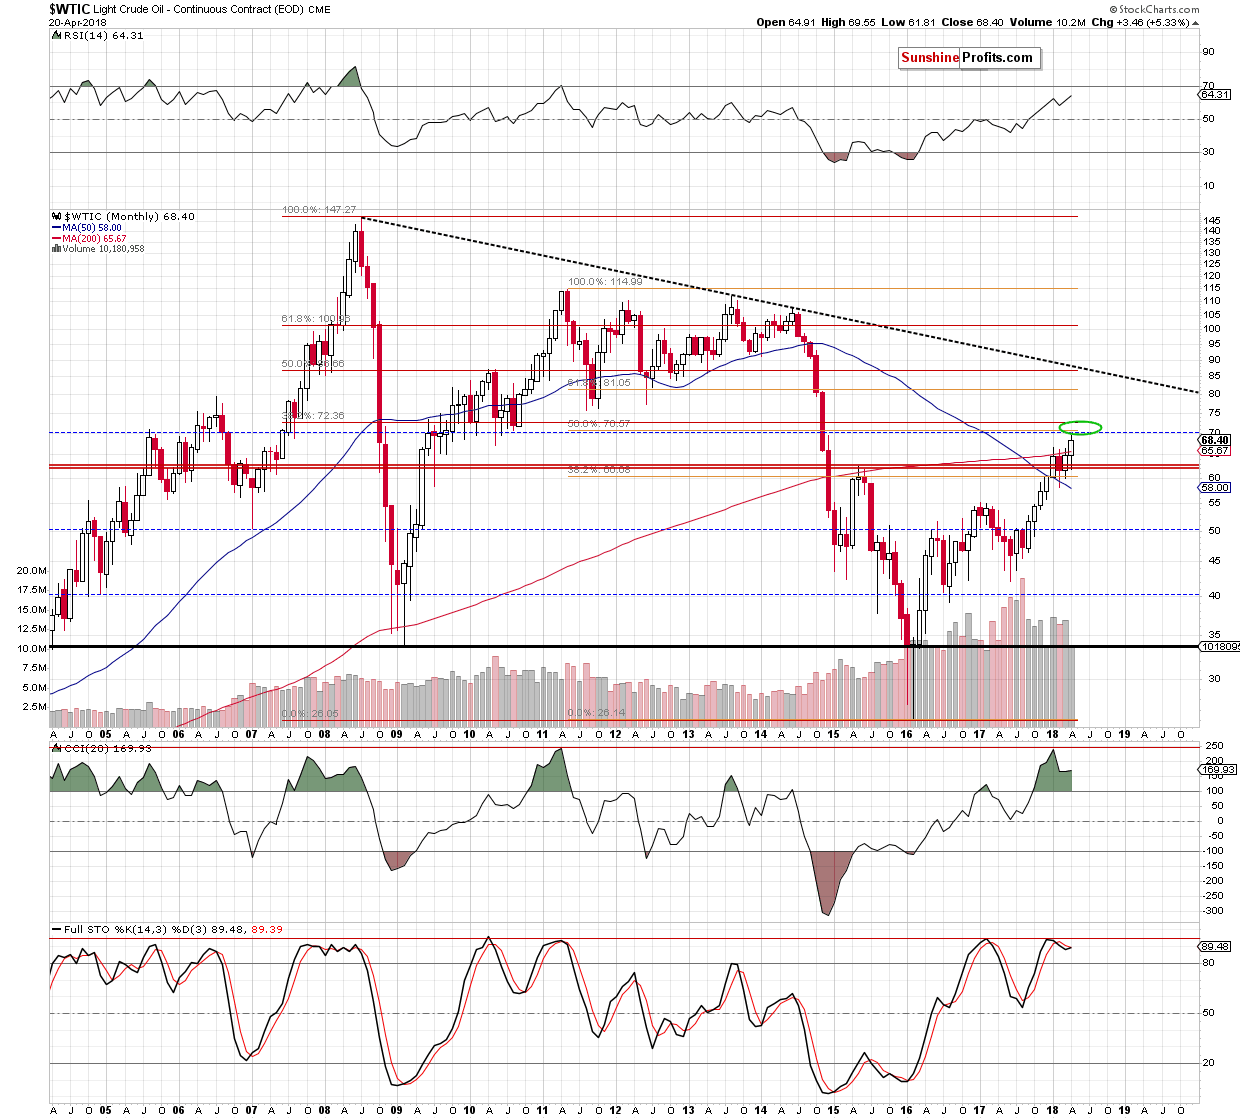Click the '100.0%: 147.27' Fibonacci label
The image size is (1240, 1119).
coord(319,210)
